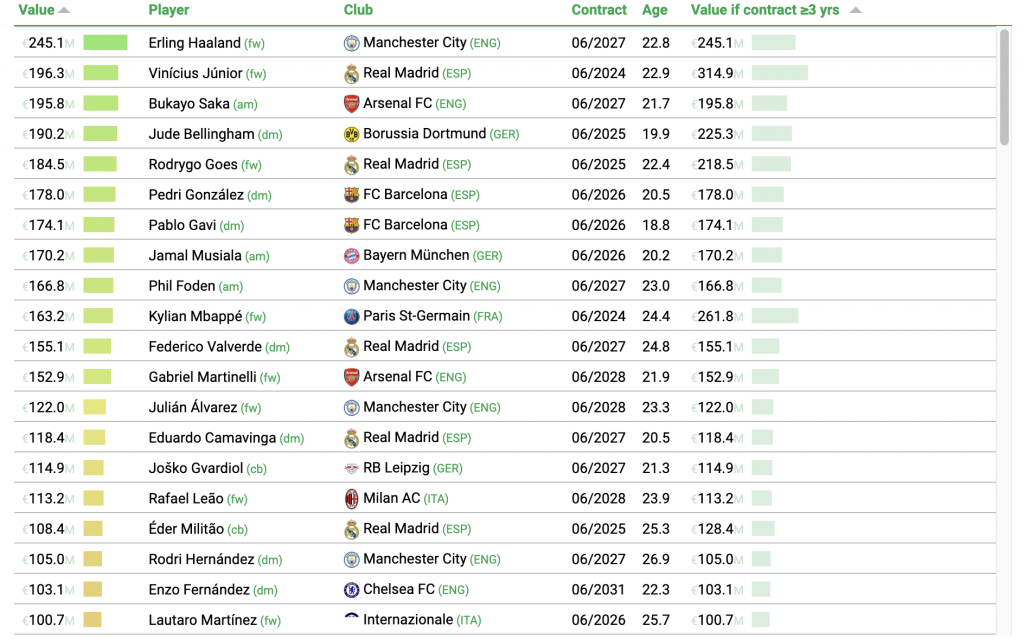Click the Real Madrid crest beside Vinícius Júnior
The image size is (1024, 639).
351,73
